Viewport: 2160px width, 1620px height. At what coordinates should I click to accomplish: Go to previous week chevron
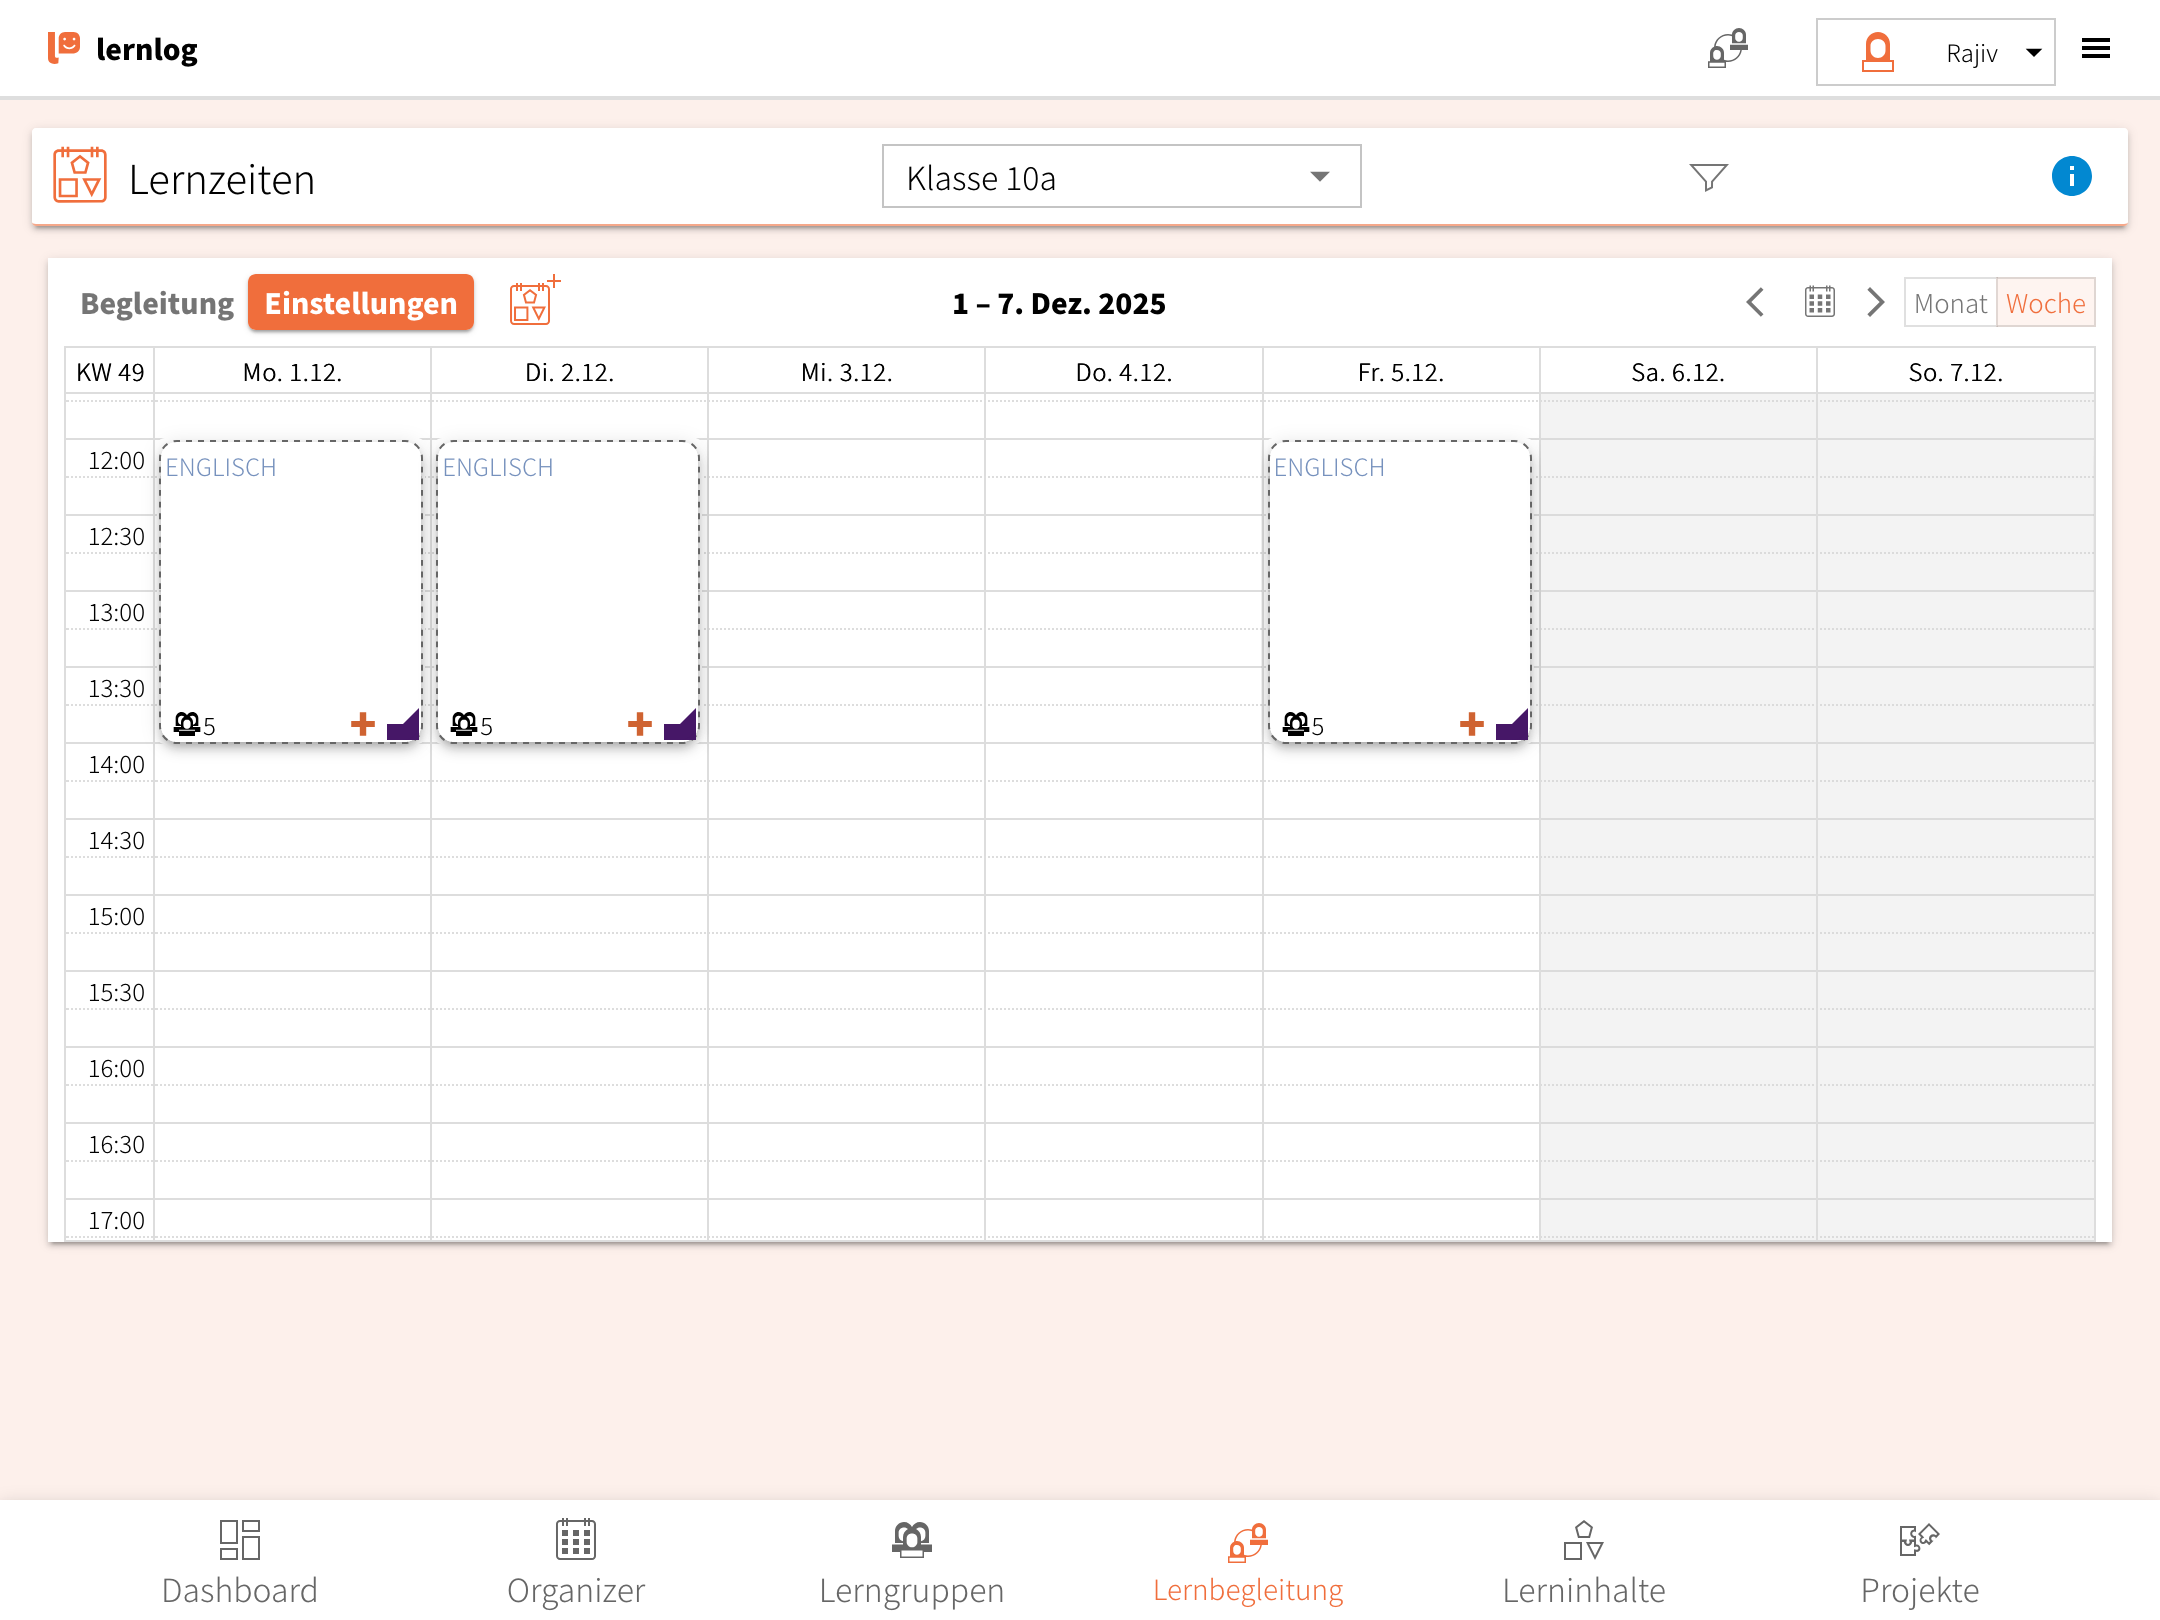point(1755,302)
